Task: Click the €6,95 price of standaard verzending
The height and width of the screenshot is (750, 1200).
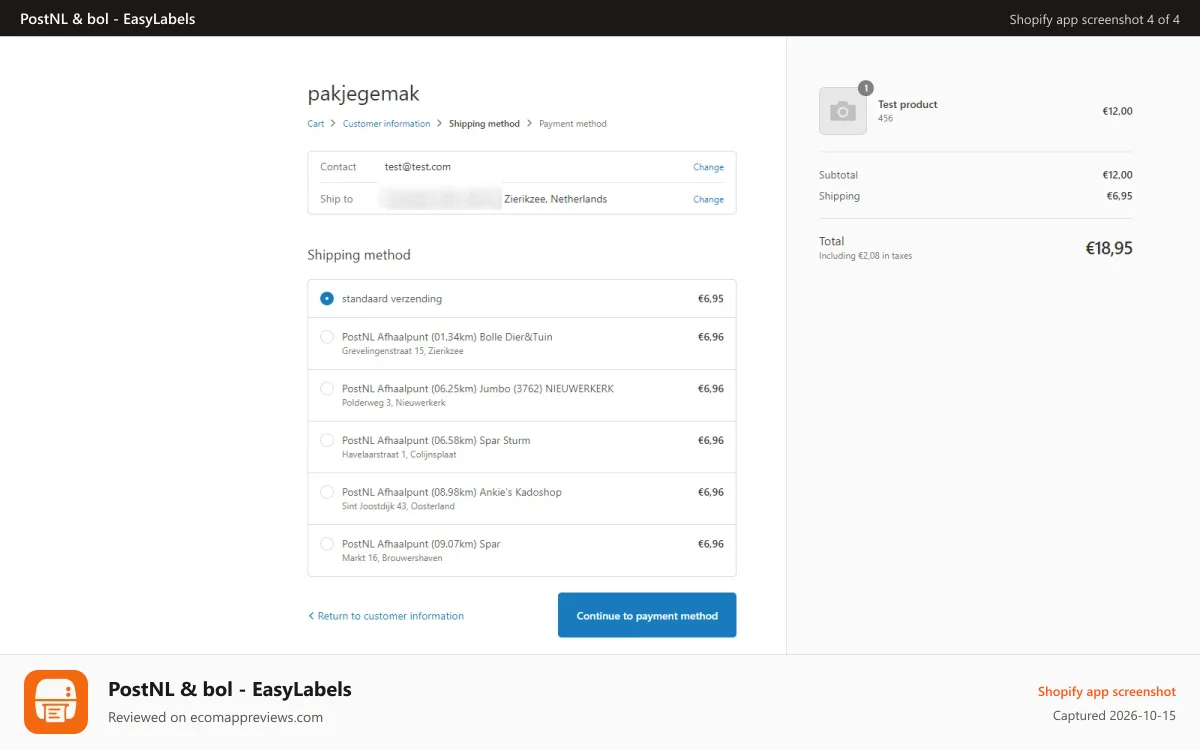Action: tap(711, 299)
